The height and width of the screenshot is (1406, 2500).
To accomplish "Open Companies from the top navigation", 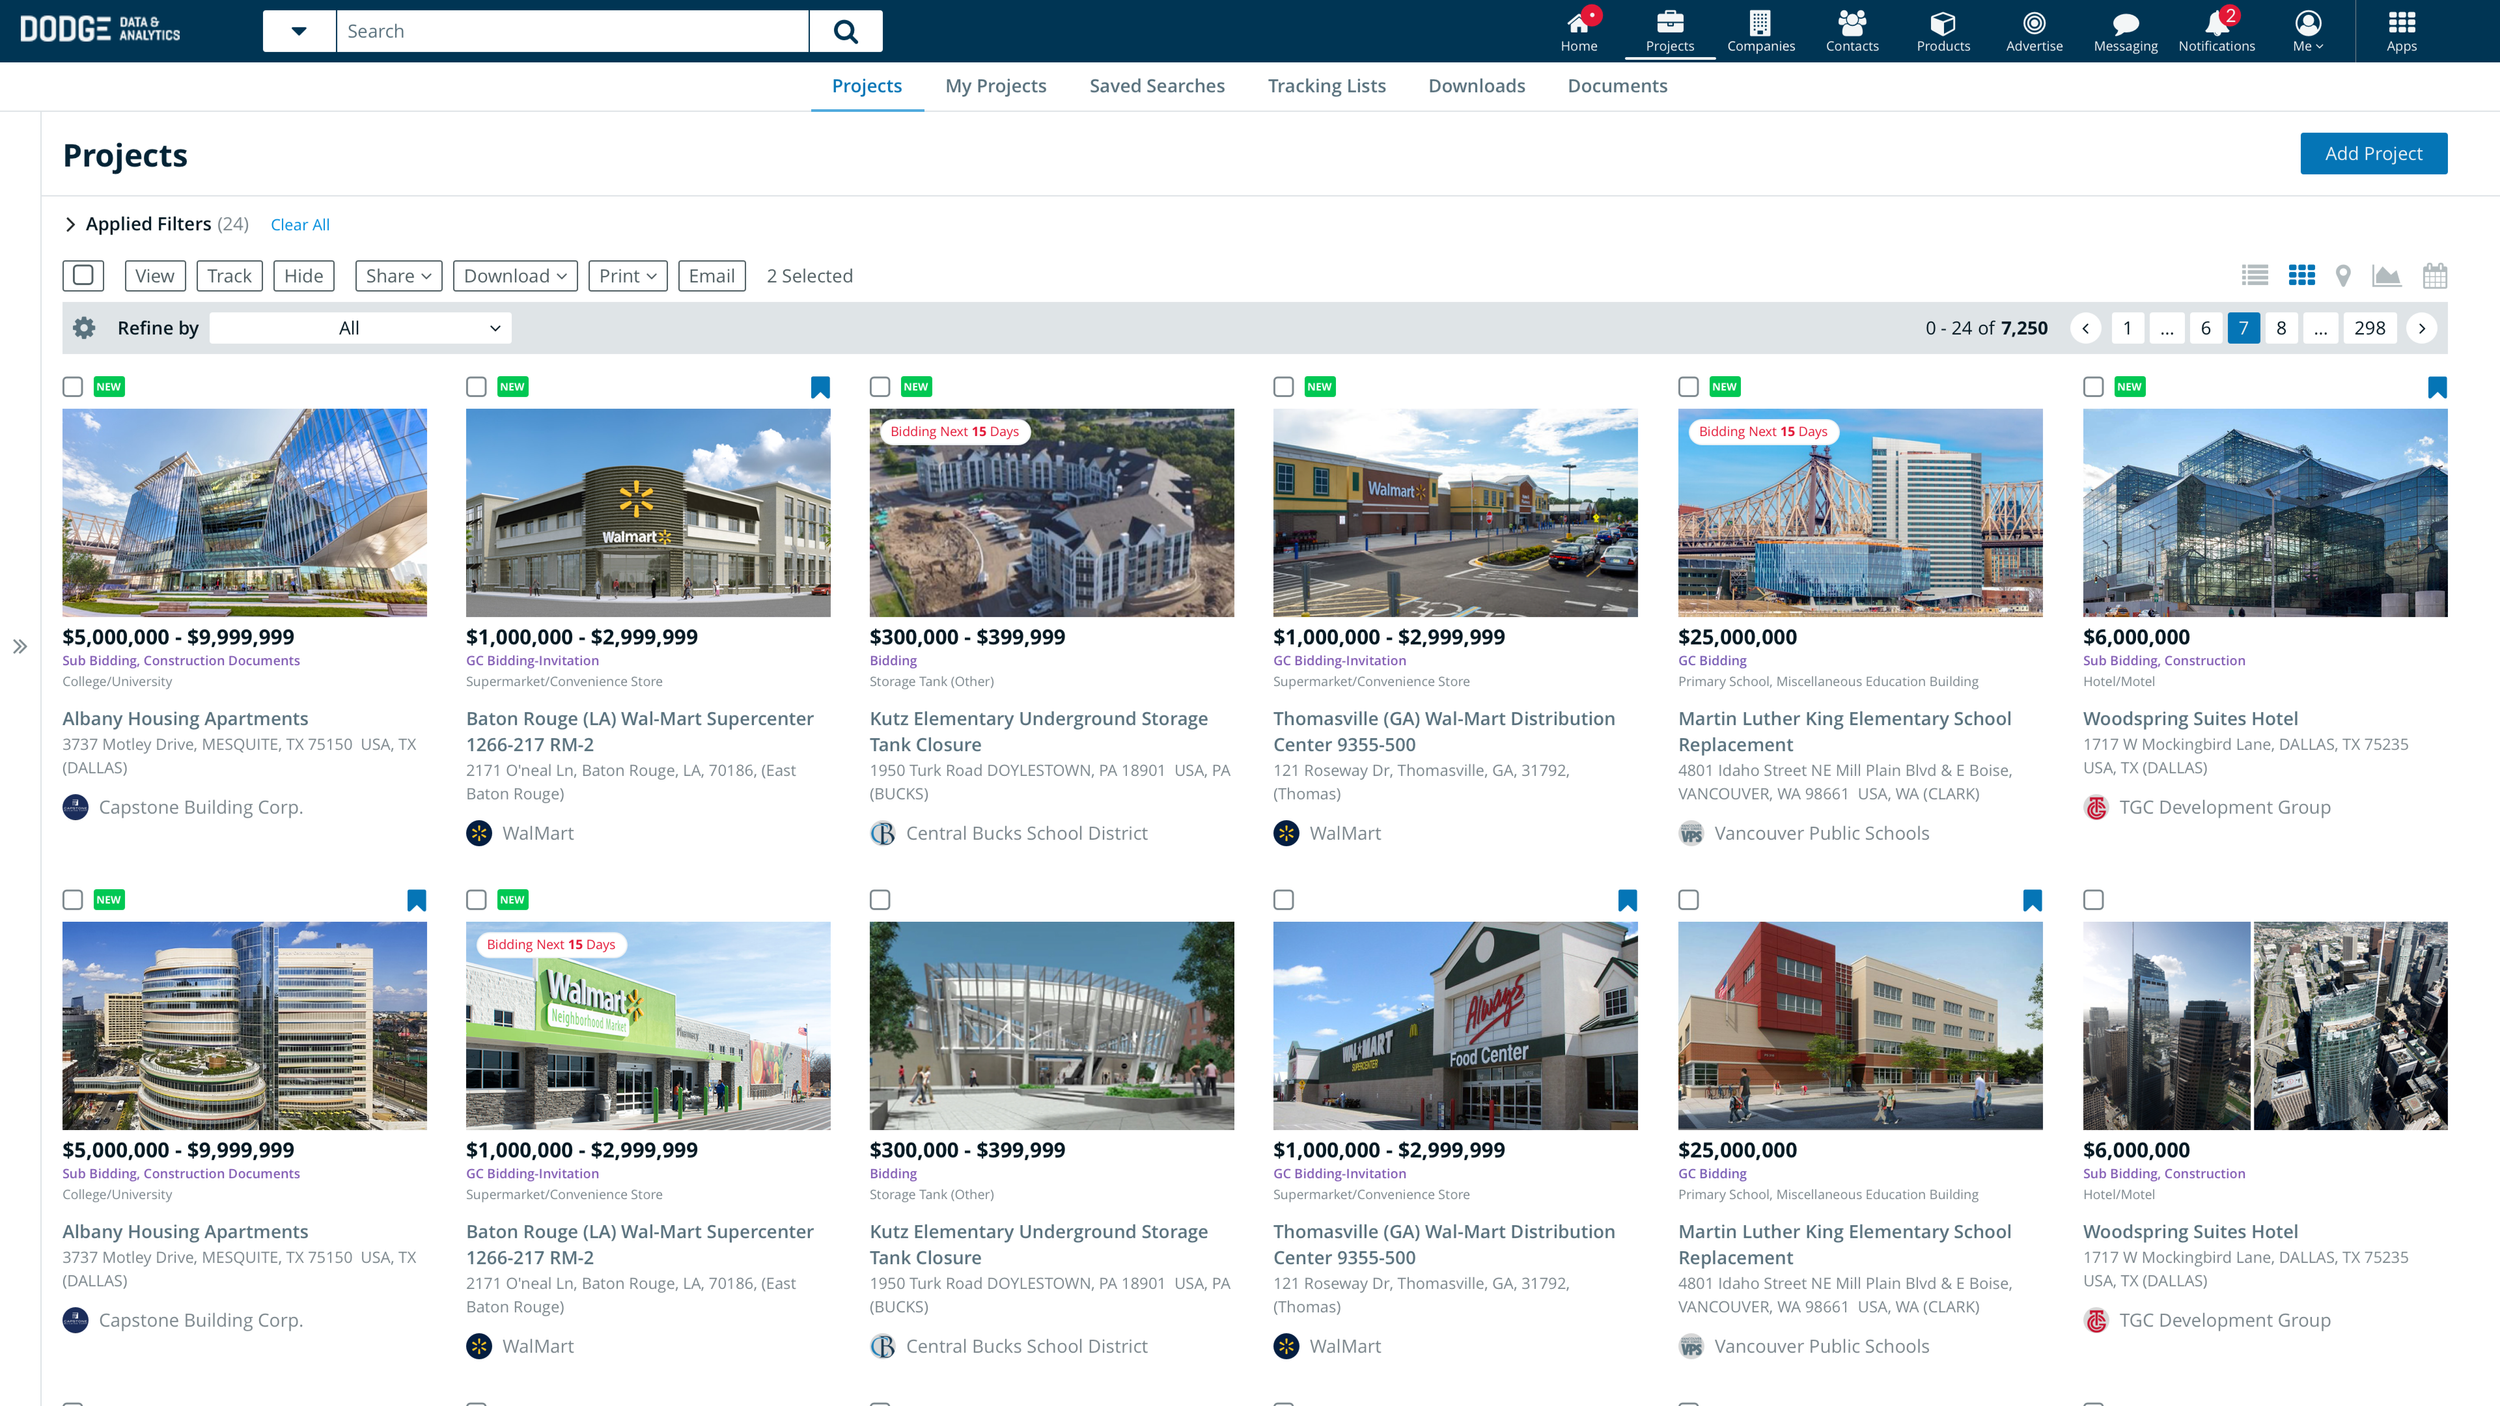I will click(x=1761, y=31).
